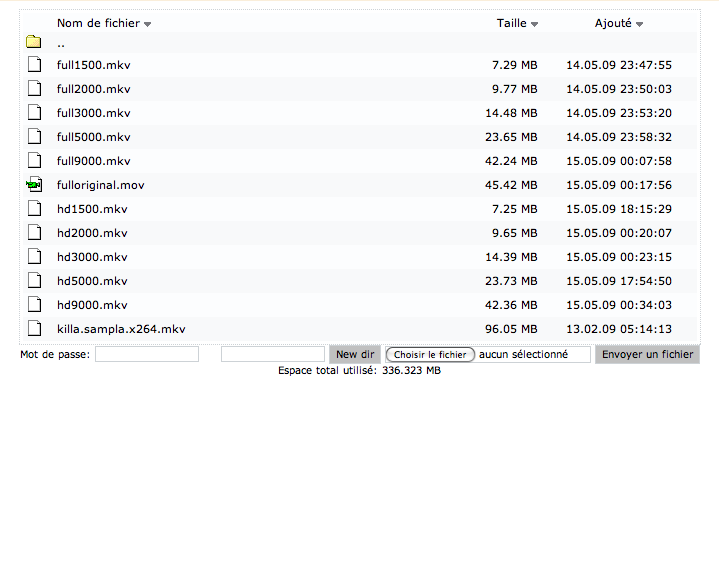
Task: Click the file icon beside hd2000.mkv
Action: (x=34, y=232)
